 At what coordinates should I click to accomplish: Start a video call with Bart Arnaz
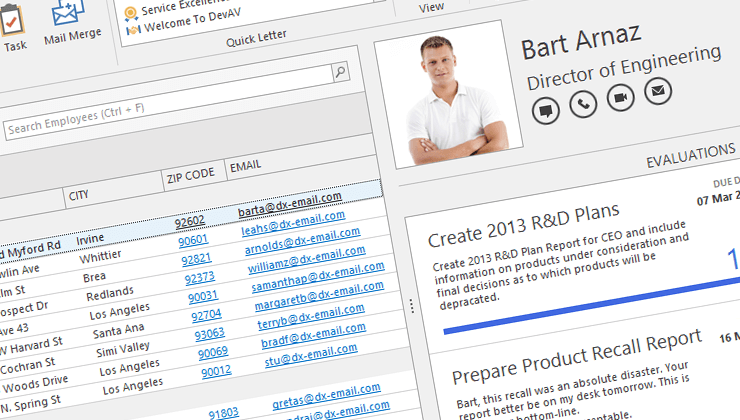click(x=620, y=97)
